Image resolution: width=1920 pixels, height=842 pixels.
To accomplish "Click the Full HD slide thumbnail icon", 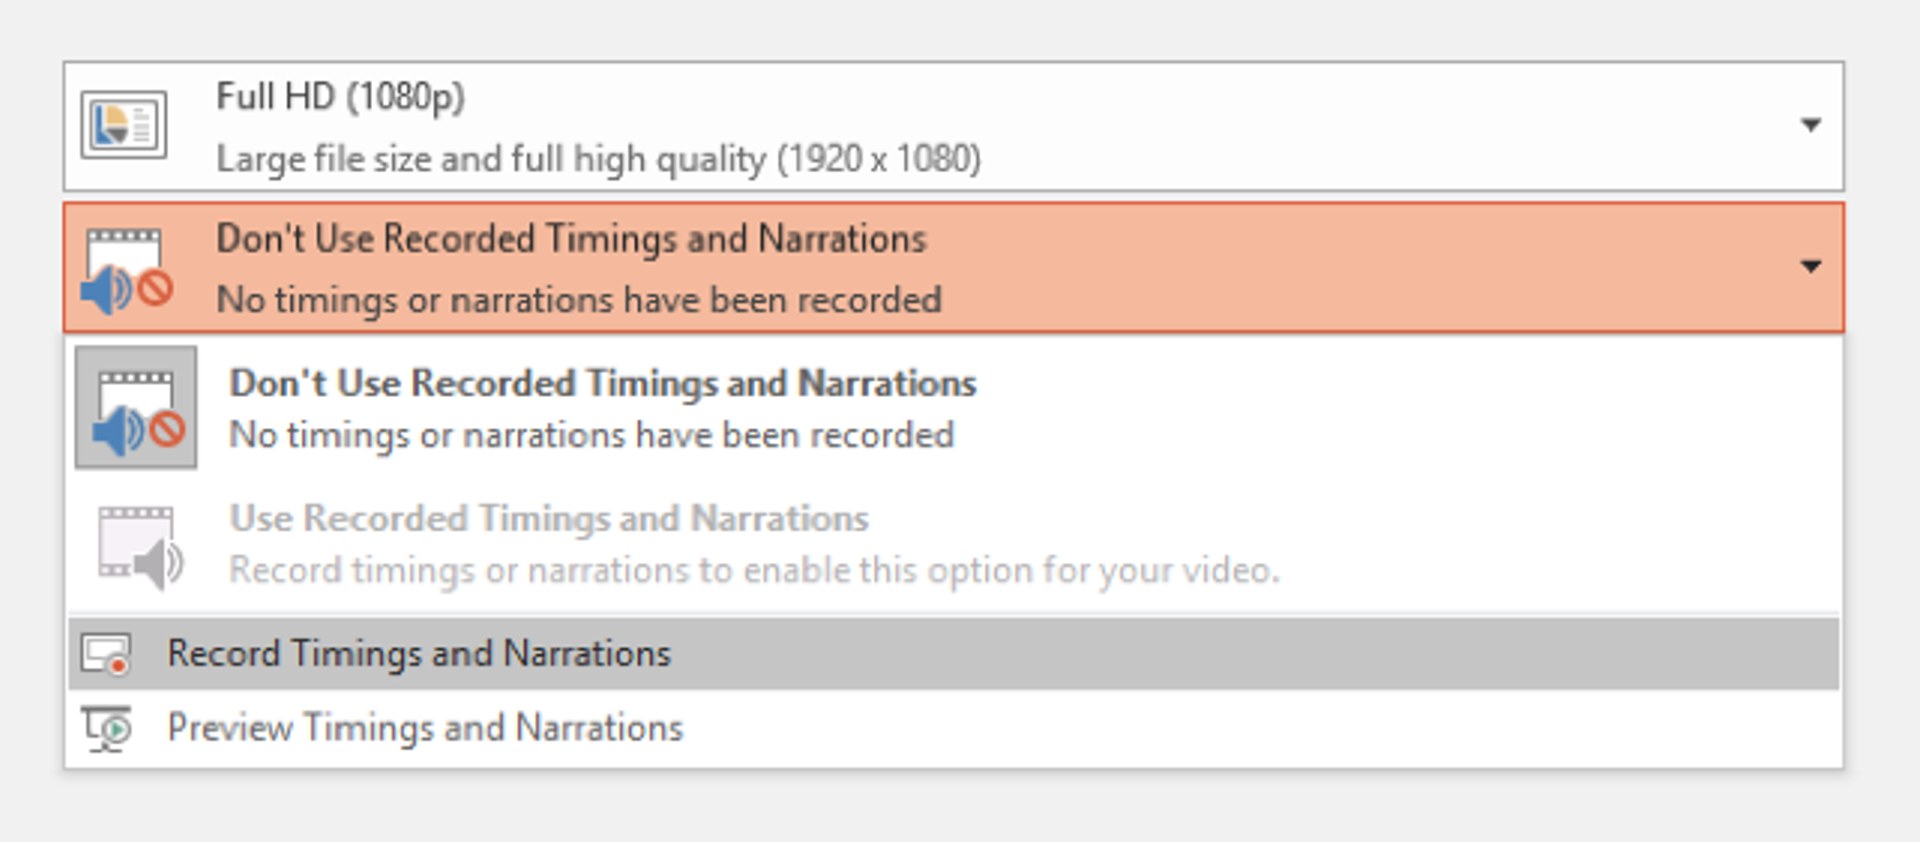I will 123,125.
